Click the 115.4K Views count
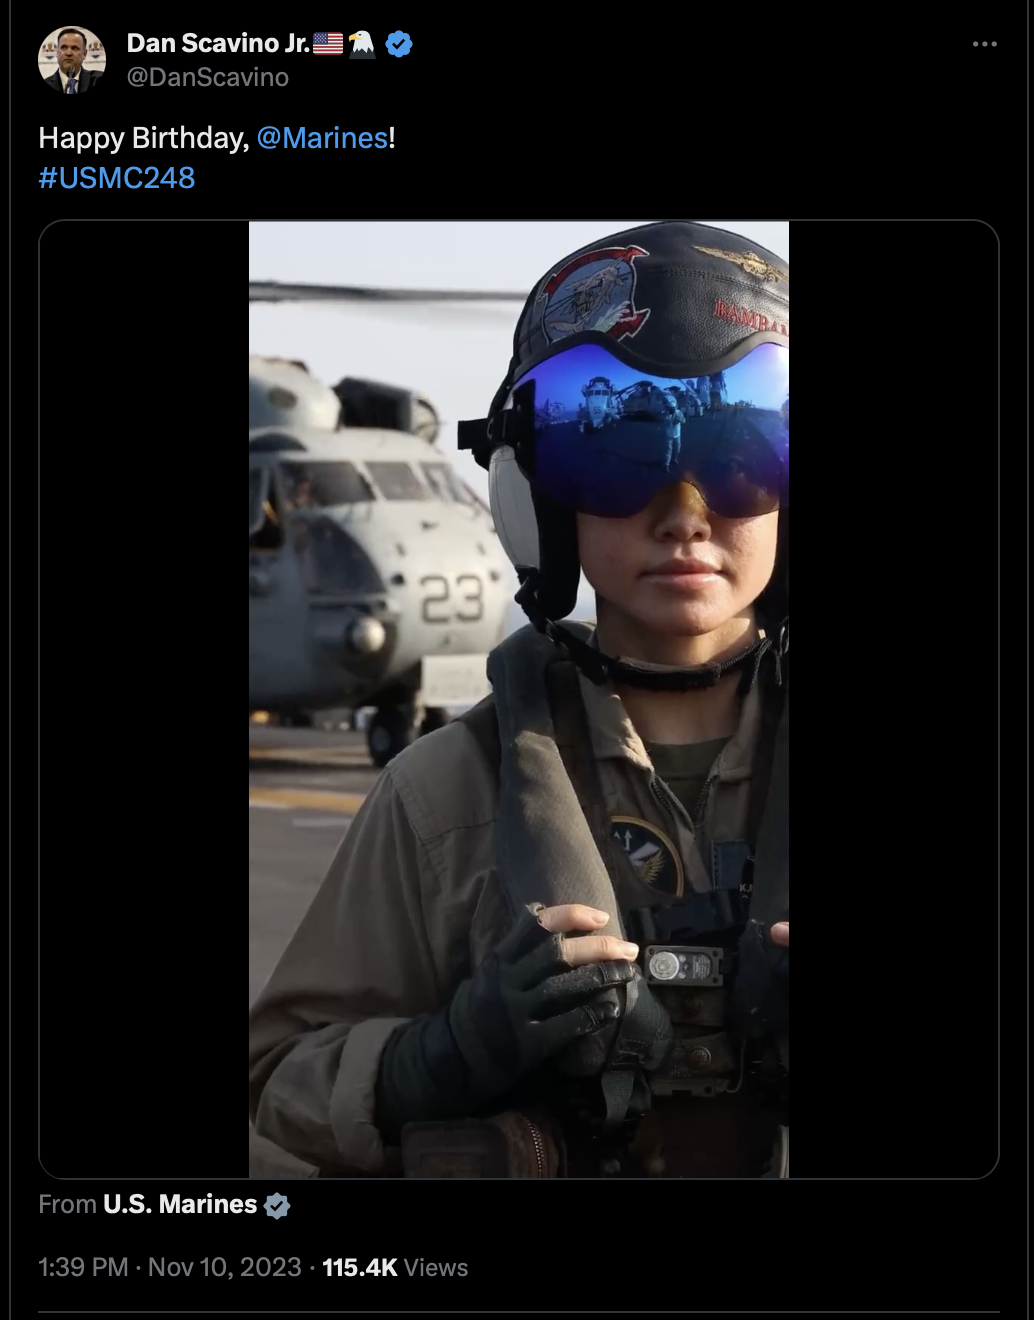1034x1320 pixels. (395, 1267)
